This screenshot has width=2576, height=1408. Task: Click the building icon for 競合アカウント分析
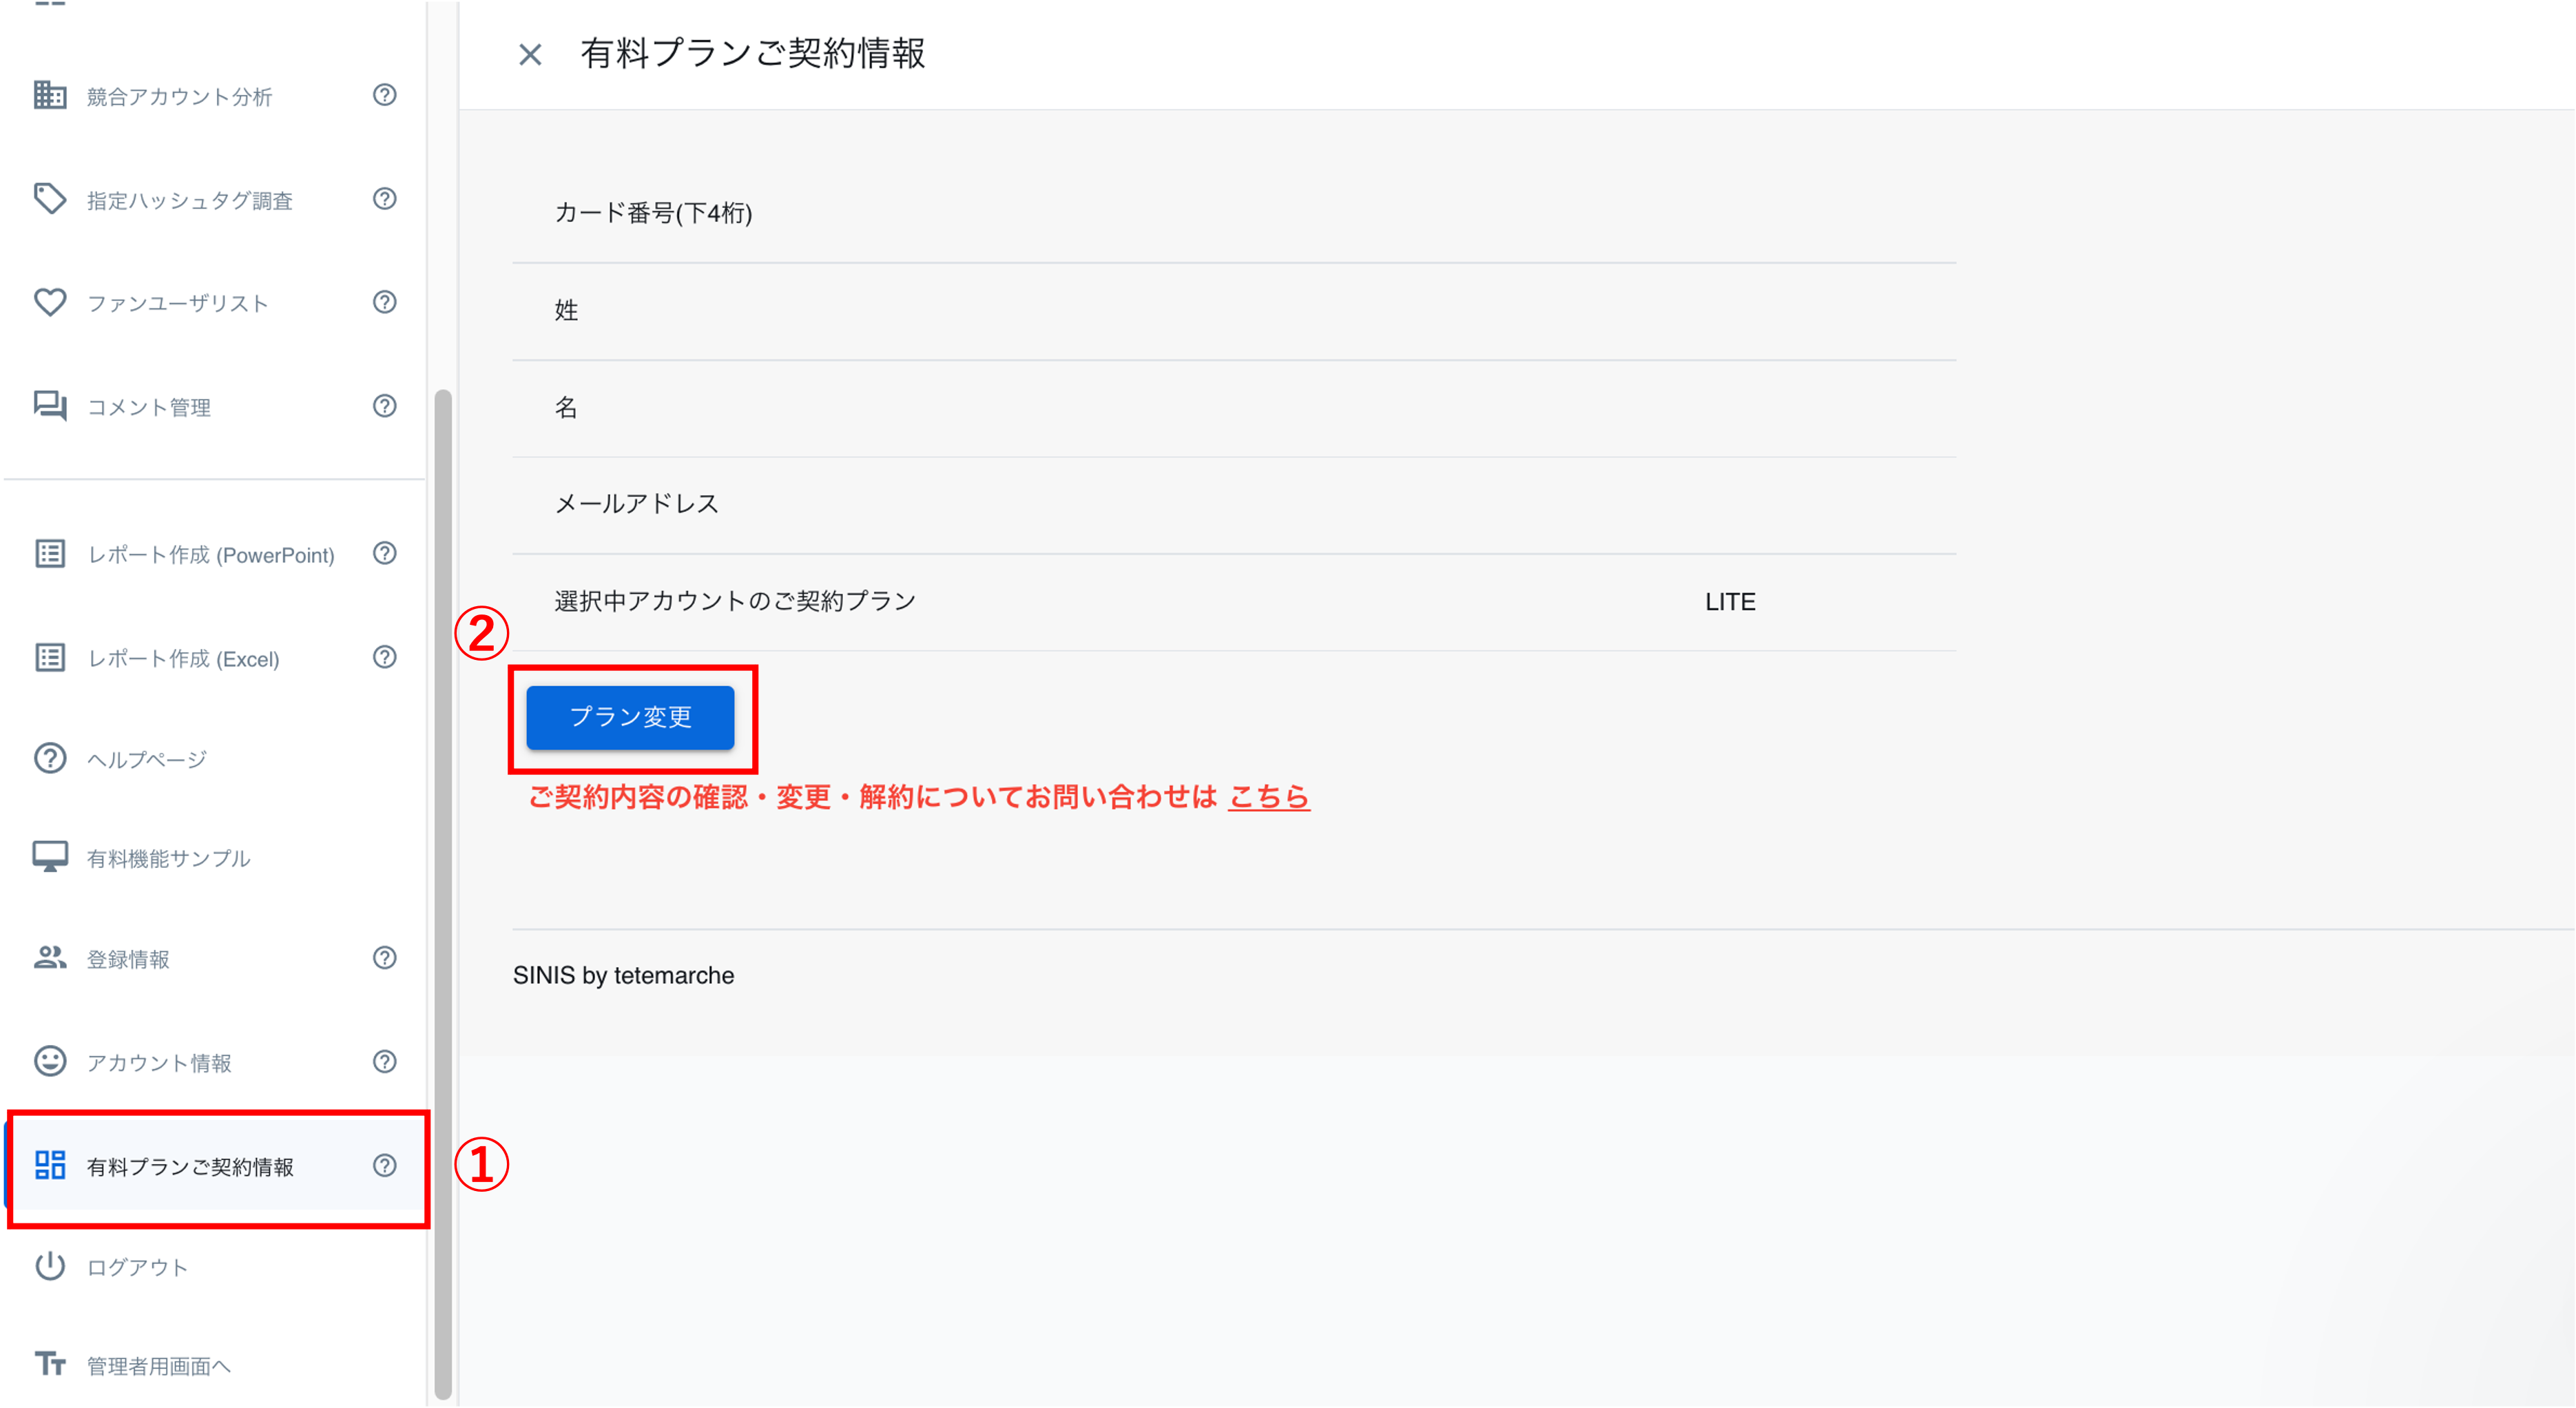pos(49,96)
